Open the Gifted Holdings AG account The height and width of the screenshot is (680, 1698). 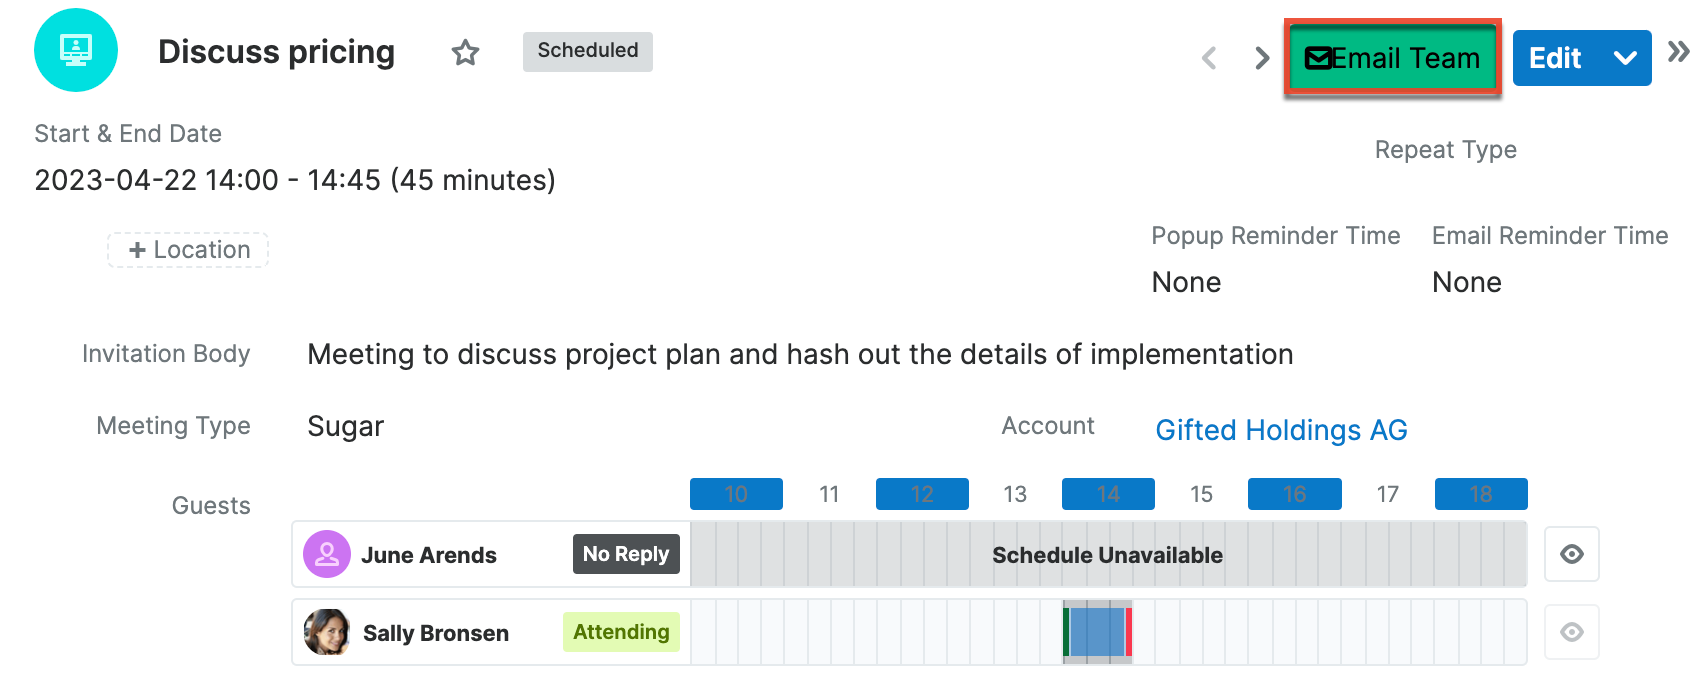click(x=1282, y=430)
